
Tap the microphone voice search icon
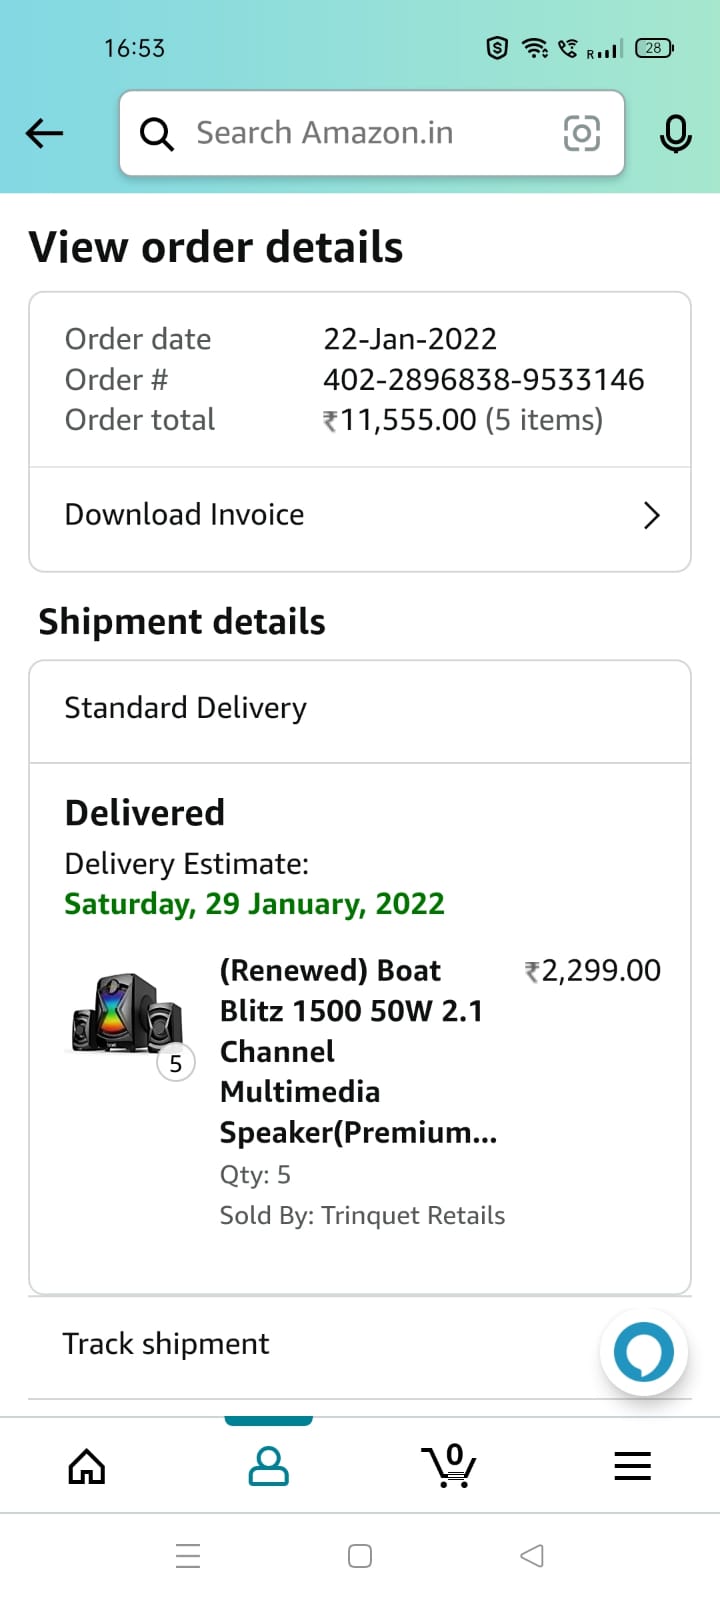click(676, 133)
